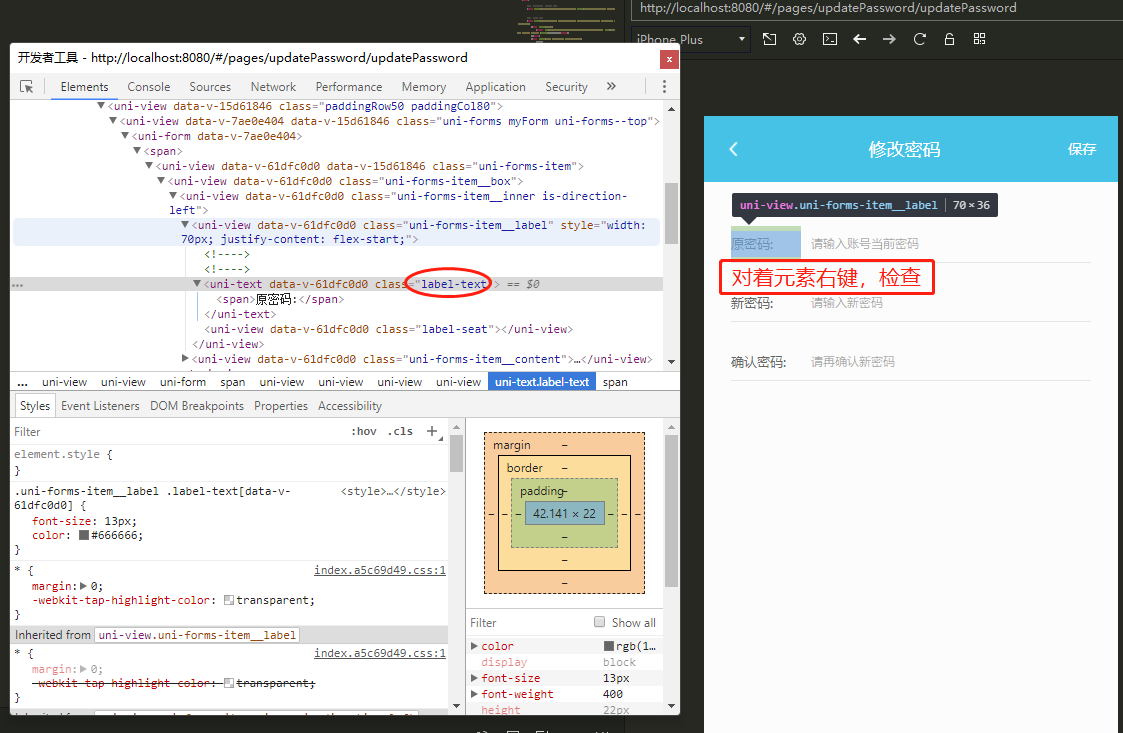Toggle -webkit-tap-highlight-color transparent swatch
The width and height of the screenshot is (1123, 733).
click(x=229, y=600)
